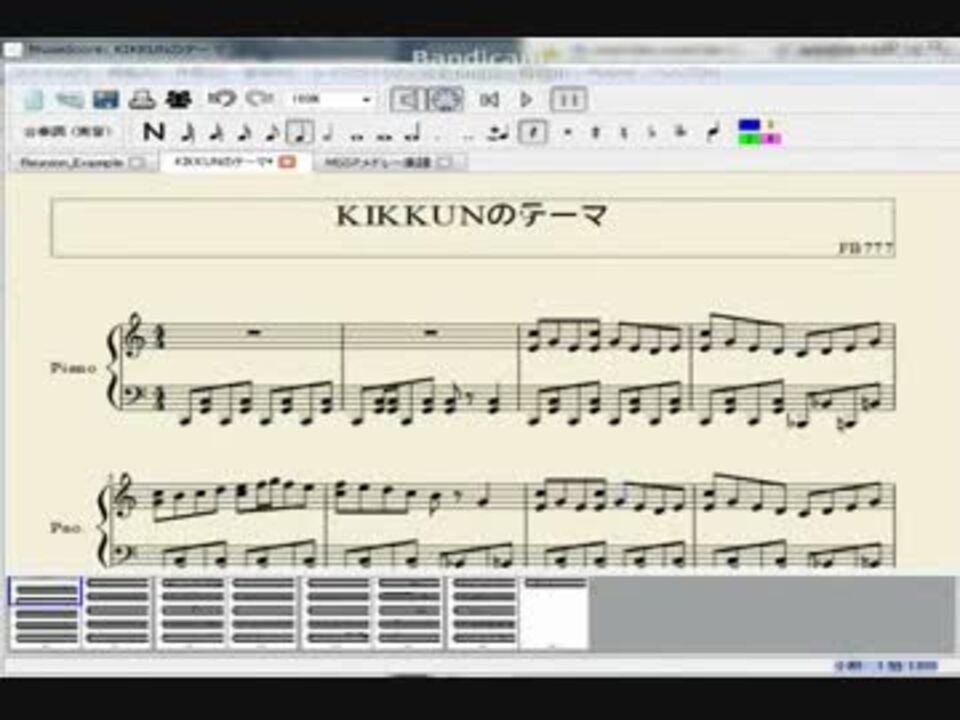Jump to the second page in the navigator
The height and width of the screenshot is (720, 960).
coord(118,612)
